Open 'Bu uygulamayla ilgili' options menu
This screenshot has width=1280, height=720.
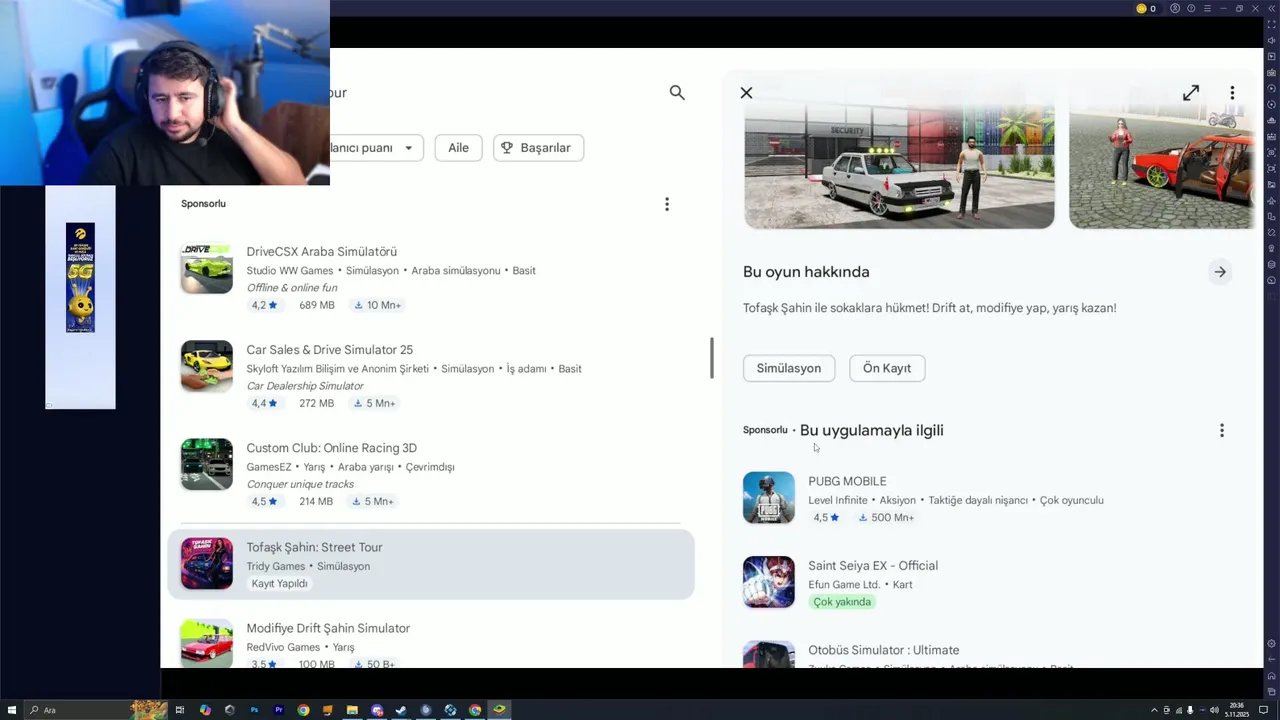tap(1221, 431)
